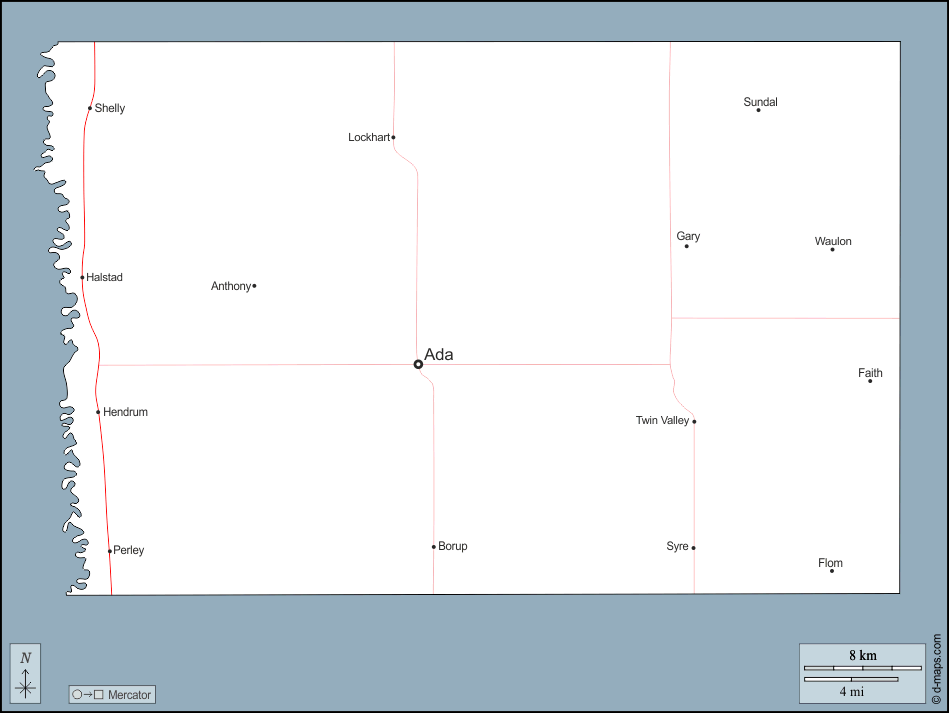Select the Sundal town label

tap(760, 102)
